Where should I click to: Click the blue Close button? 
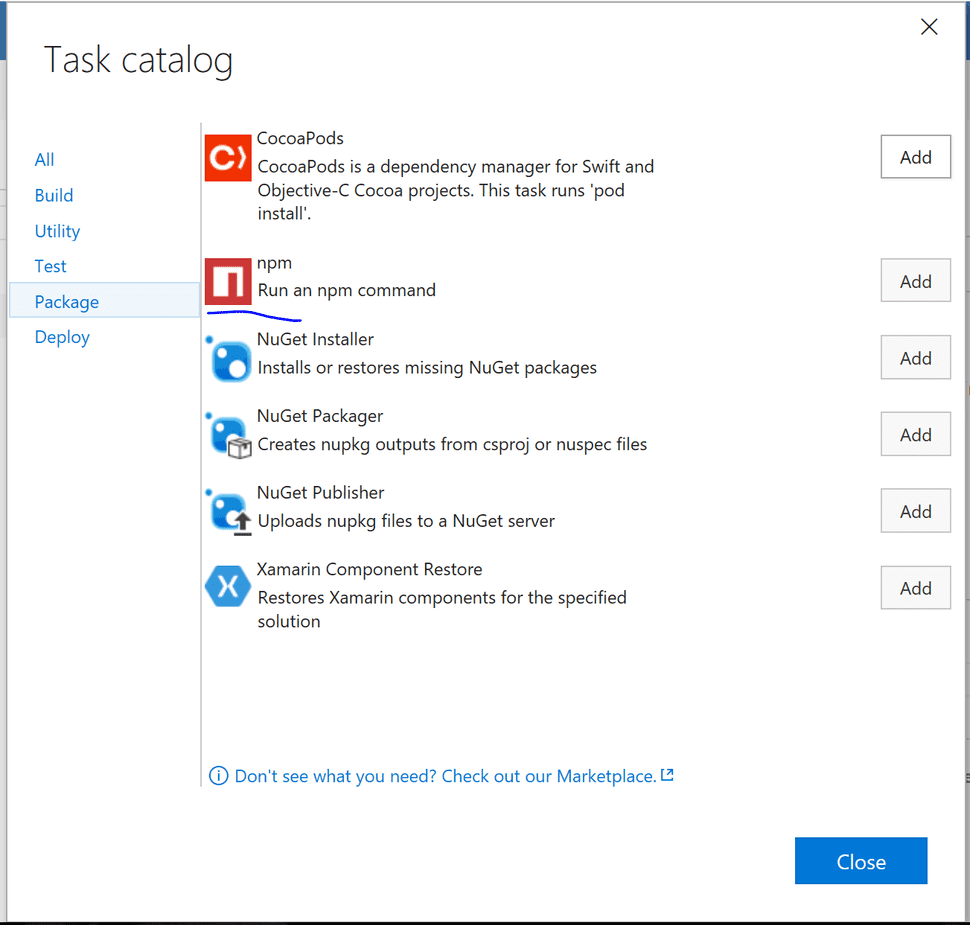tap(861, 861)
